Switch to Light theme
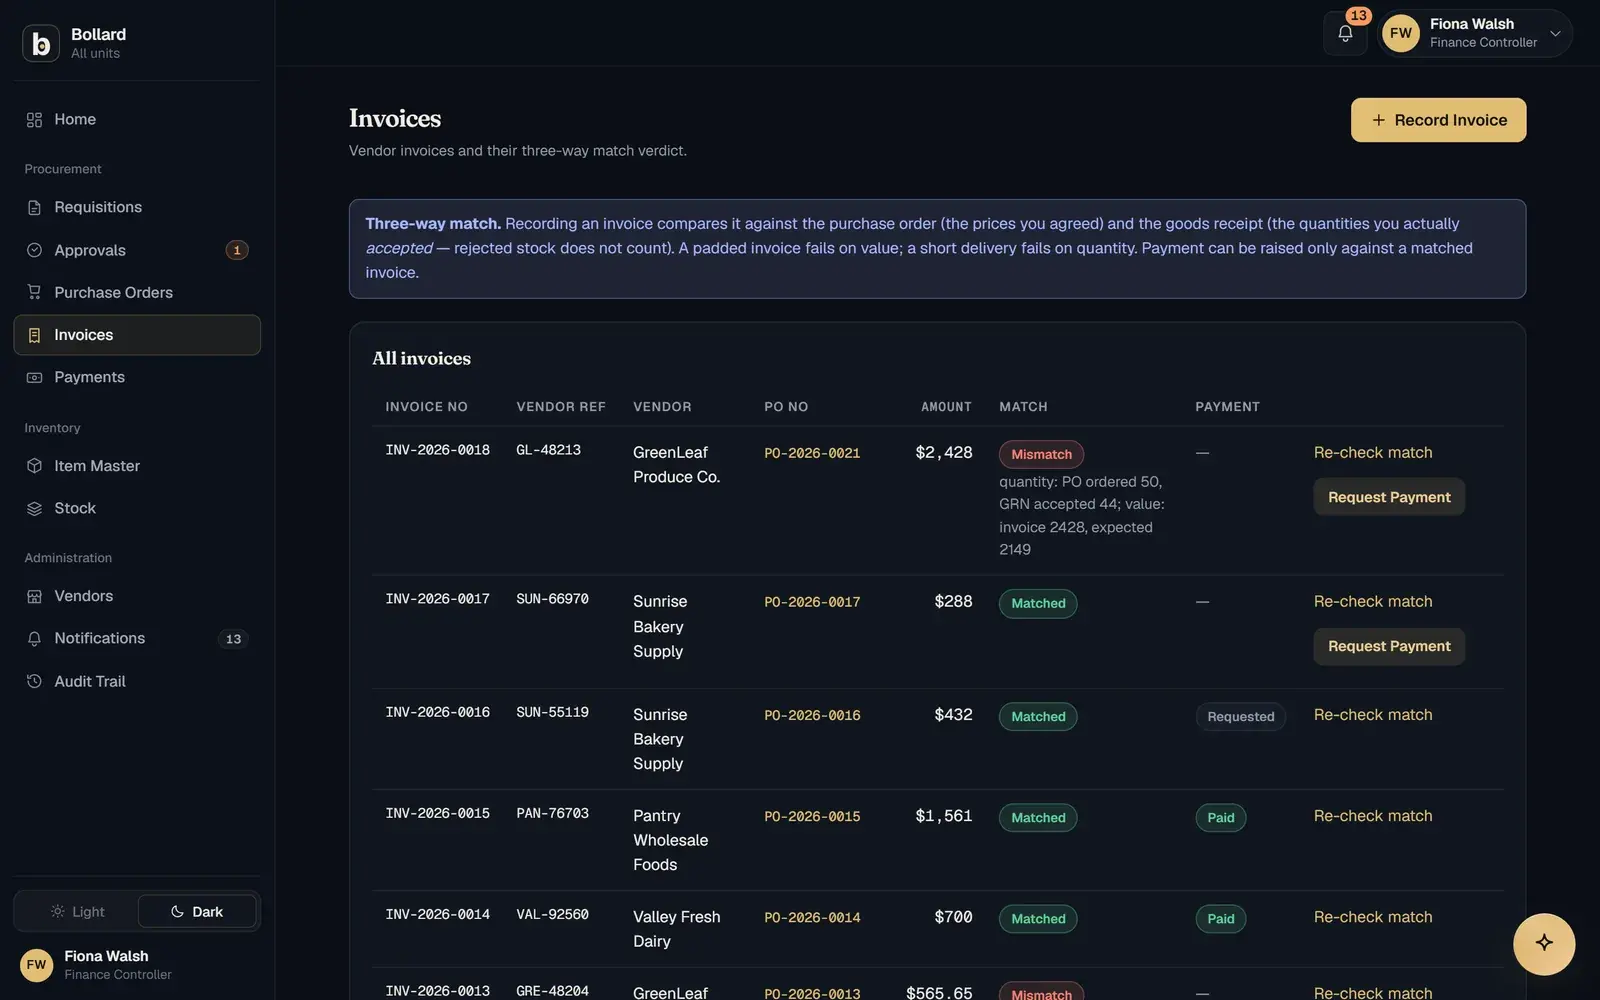The width and height of the screenshot is (1600, 1000). point(78,912)
